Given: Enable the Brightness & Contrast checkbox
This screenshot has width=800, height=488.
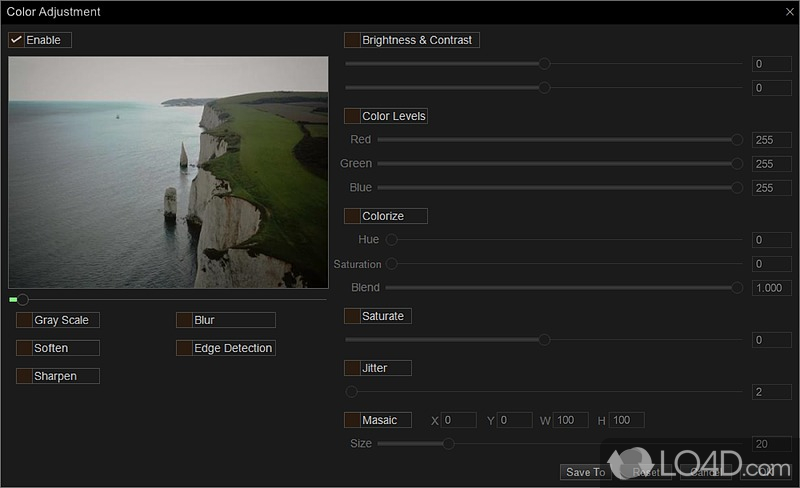Looking at the screenshot, I should click(352, 40).
